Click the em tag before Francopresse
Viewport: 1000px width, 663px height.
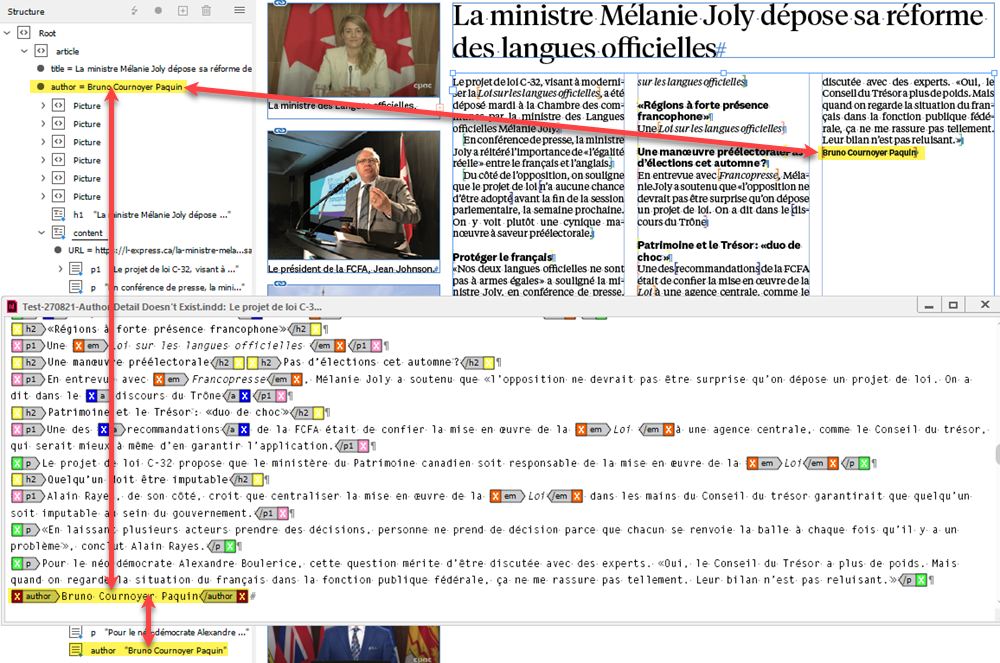click(x=173, y=379)
